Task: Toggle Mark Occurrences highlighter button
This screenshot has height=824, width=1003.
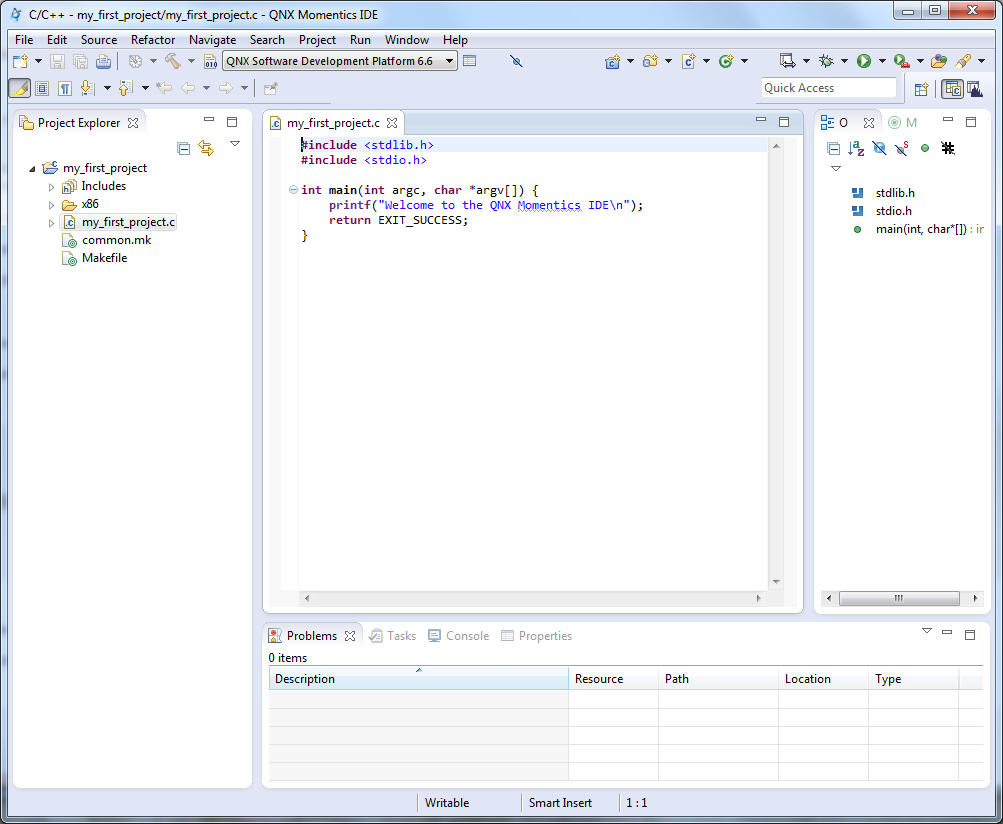Action: coord(20,88)
